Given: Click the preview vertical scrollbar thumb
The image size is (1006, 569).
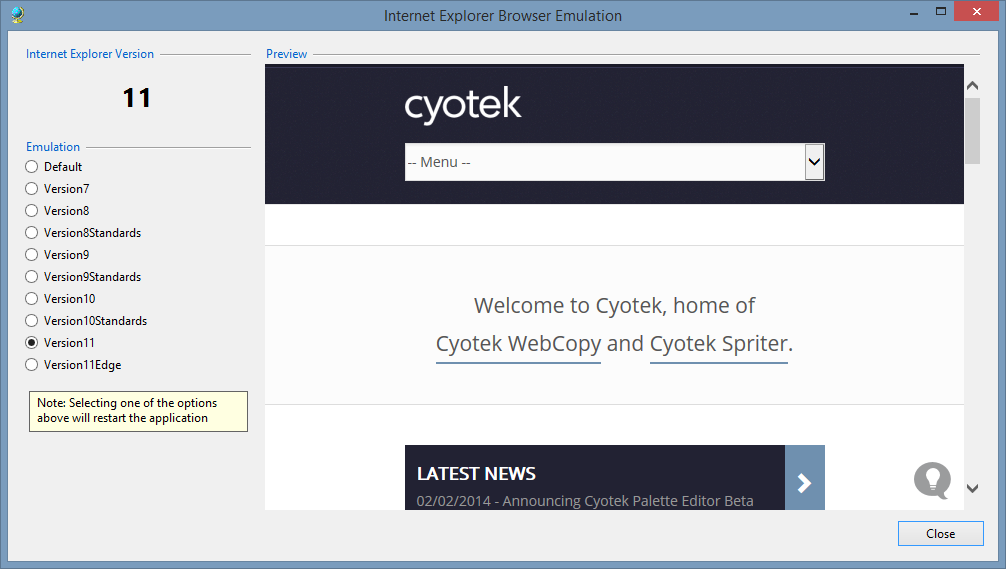Looking at the screenshot, I should (973, 131).
